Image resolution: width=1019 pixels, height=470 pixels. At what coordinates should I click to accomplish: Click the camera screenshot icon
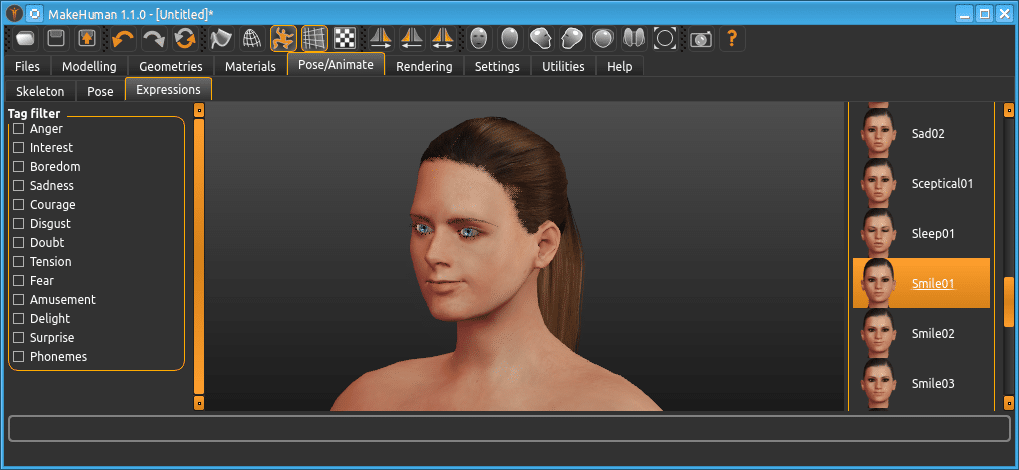(x=702, y=39)
